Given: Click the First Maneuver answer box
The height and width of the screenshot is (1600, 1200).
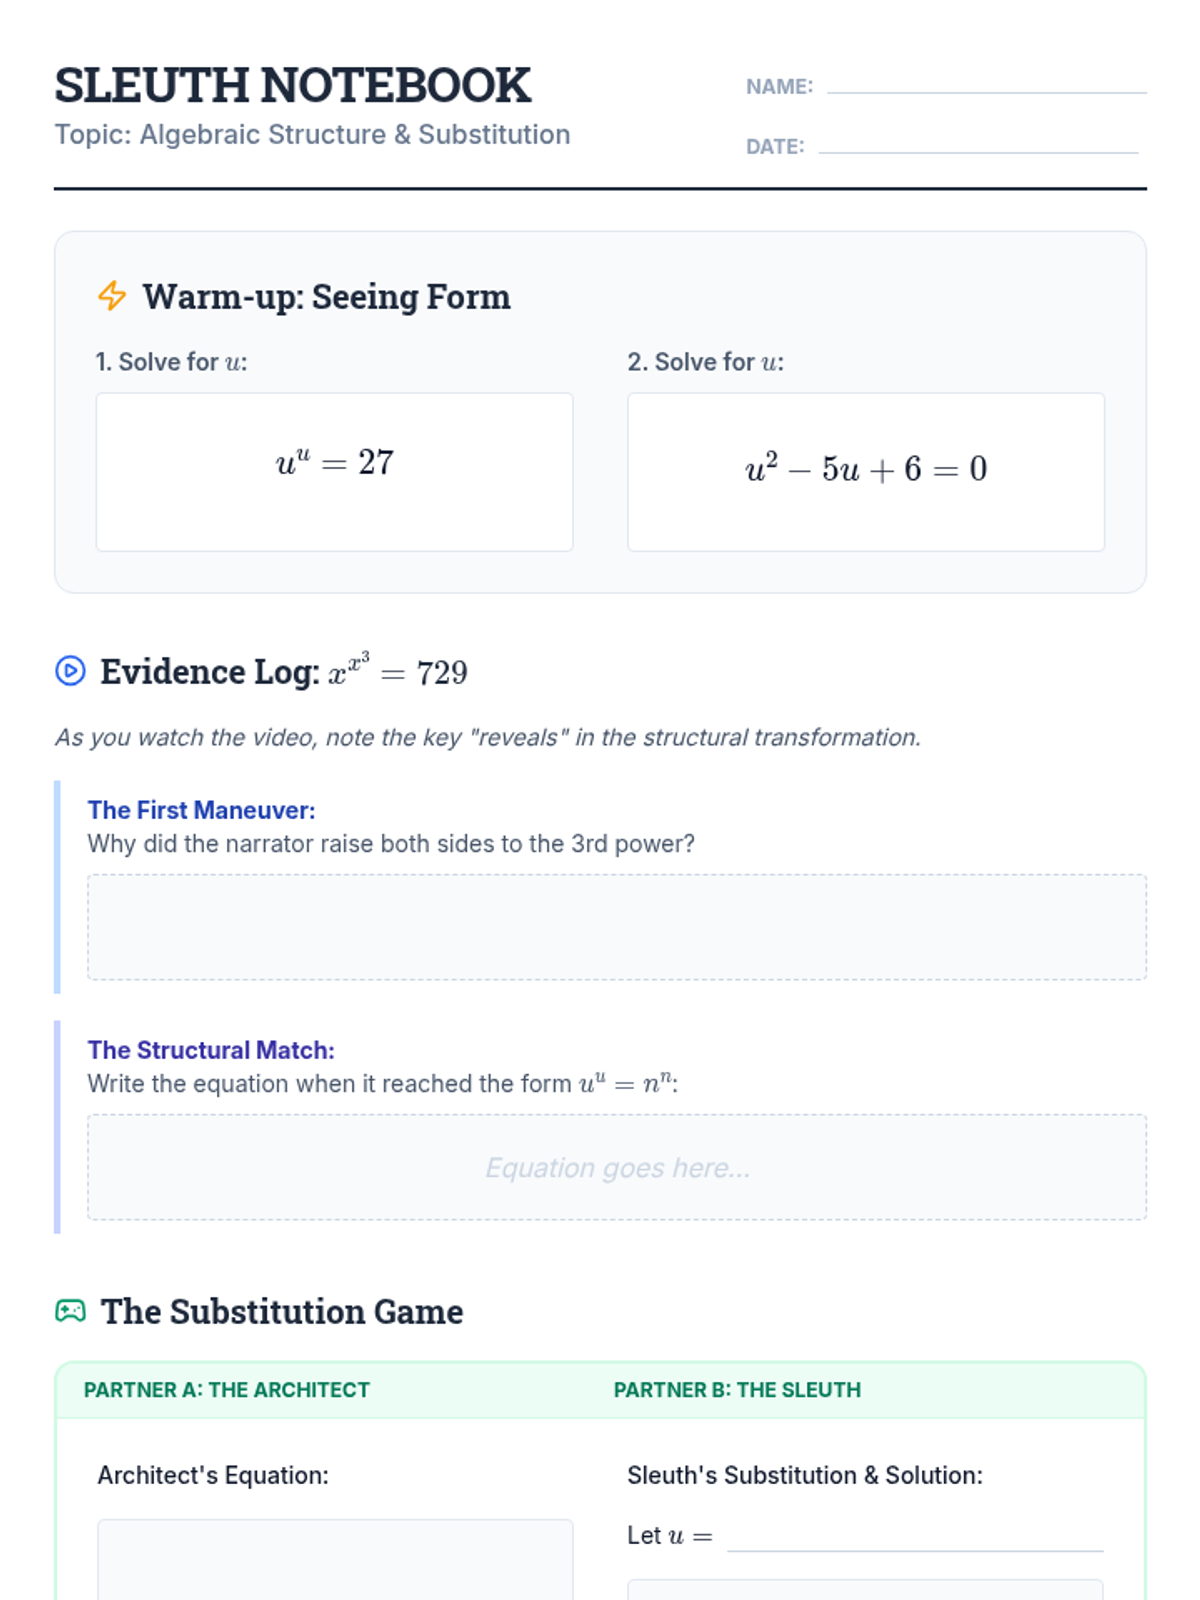Looking at the screenshot, I should point(616,927).
